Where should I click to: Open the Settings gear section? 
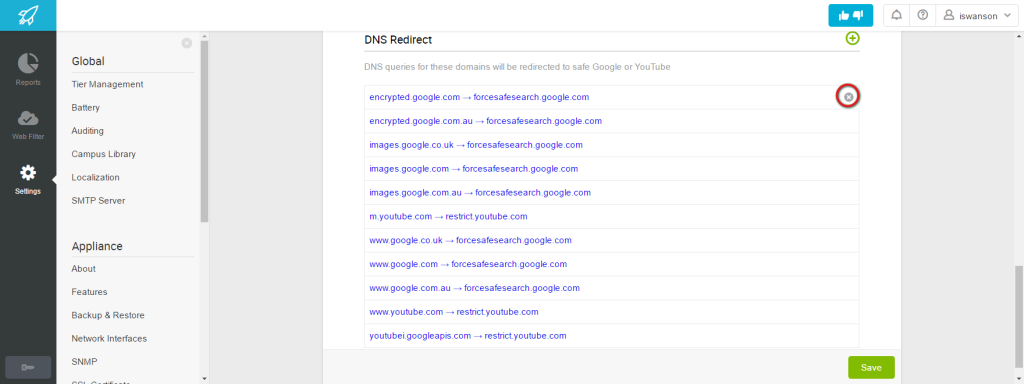pos(28,180)
